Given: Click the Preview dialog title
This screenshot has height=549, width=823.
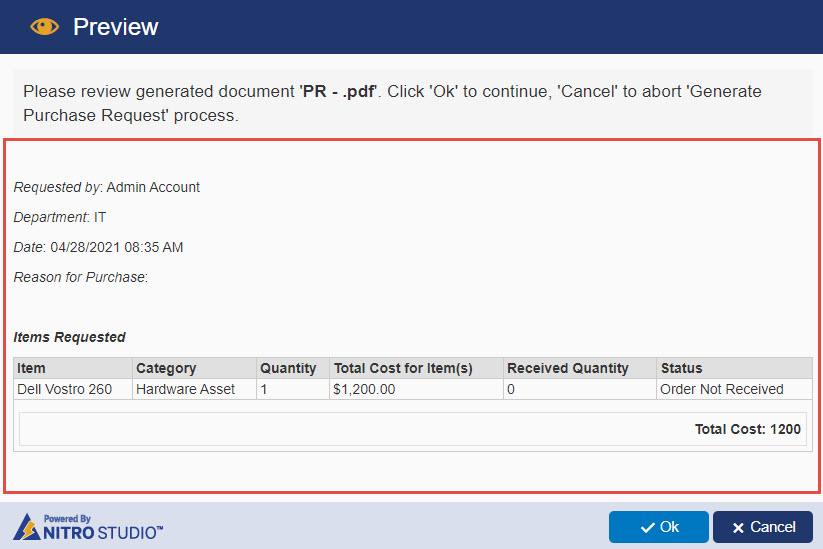Looking at the screenshot, I should [x=115, y=27].
